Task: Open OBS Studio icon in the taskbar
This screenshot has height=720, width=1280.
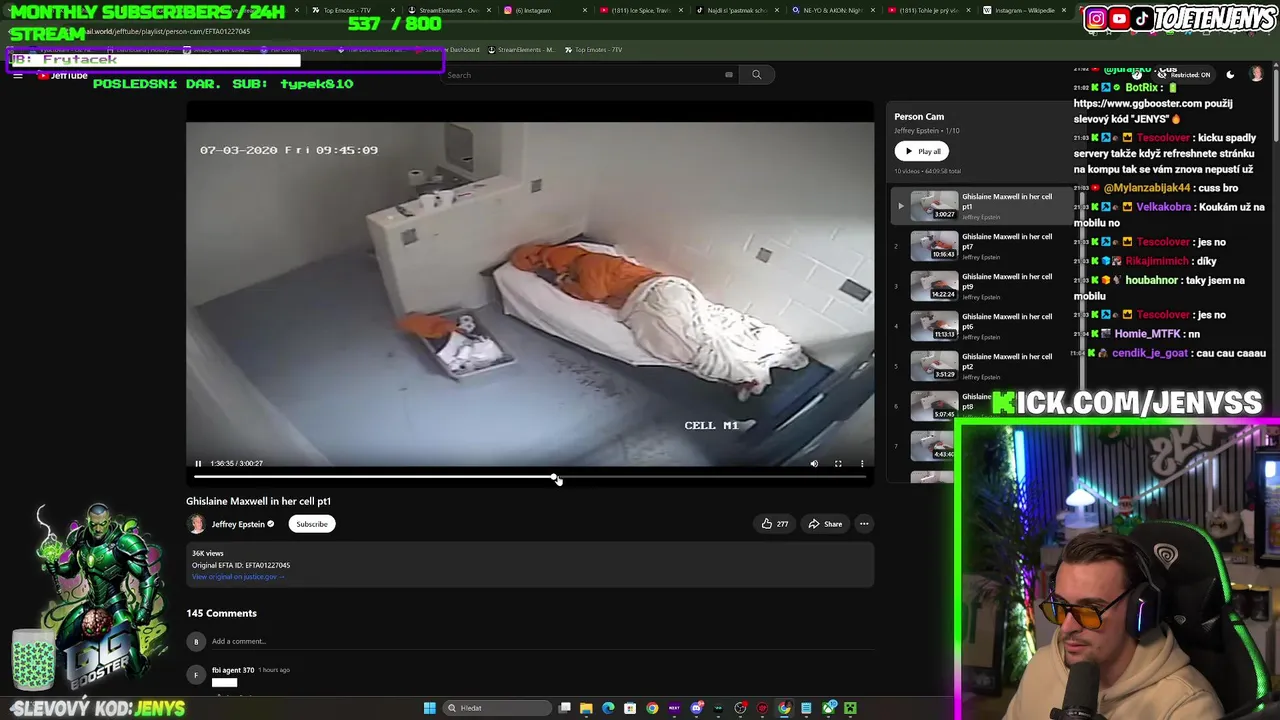Action: pyautogui.click(x=740, y=708)
